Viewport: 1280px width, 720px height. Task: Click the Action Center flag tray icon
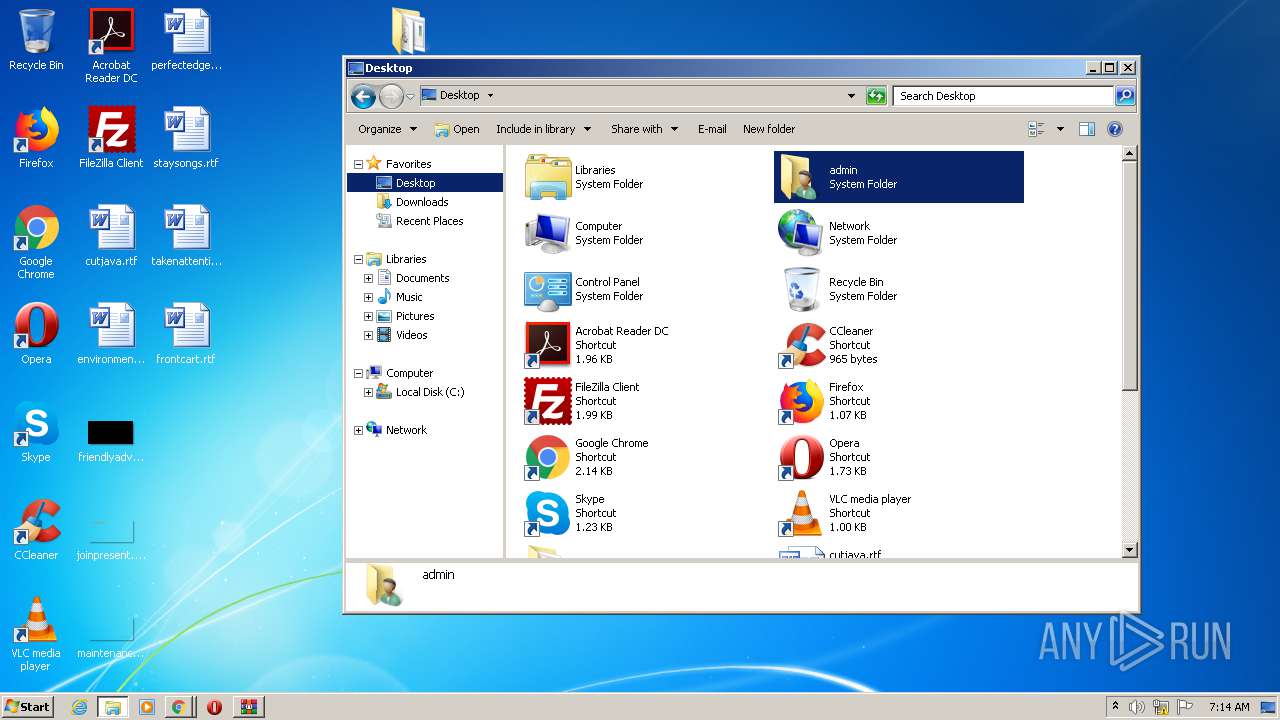point(1185,707)
